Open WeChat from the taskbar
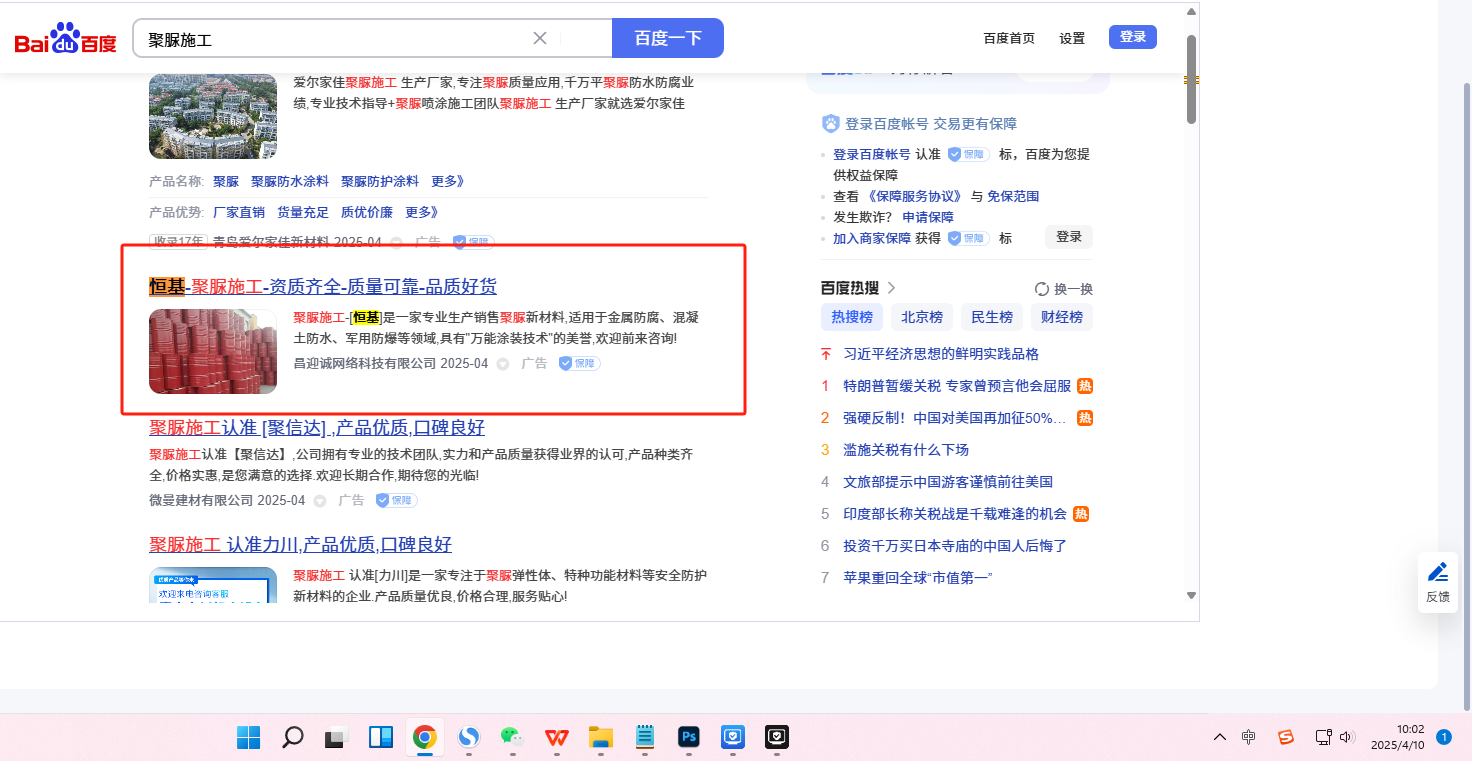Image resolution: width=1472 pixels, height=761 pixels. tap(512, 738)
